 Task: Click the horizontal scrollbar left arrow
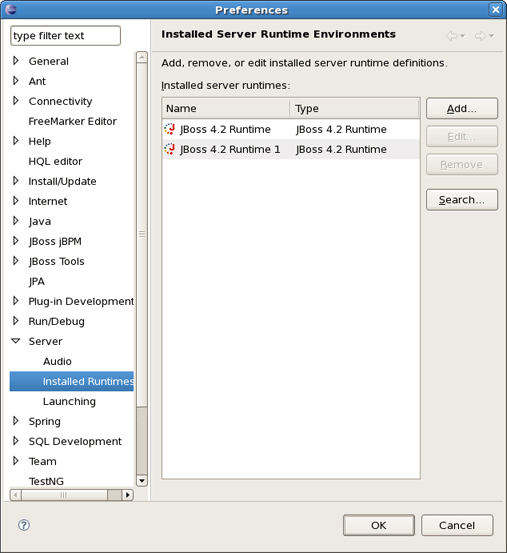[x=16, y=495]
